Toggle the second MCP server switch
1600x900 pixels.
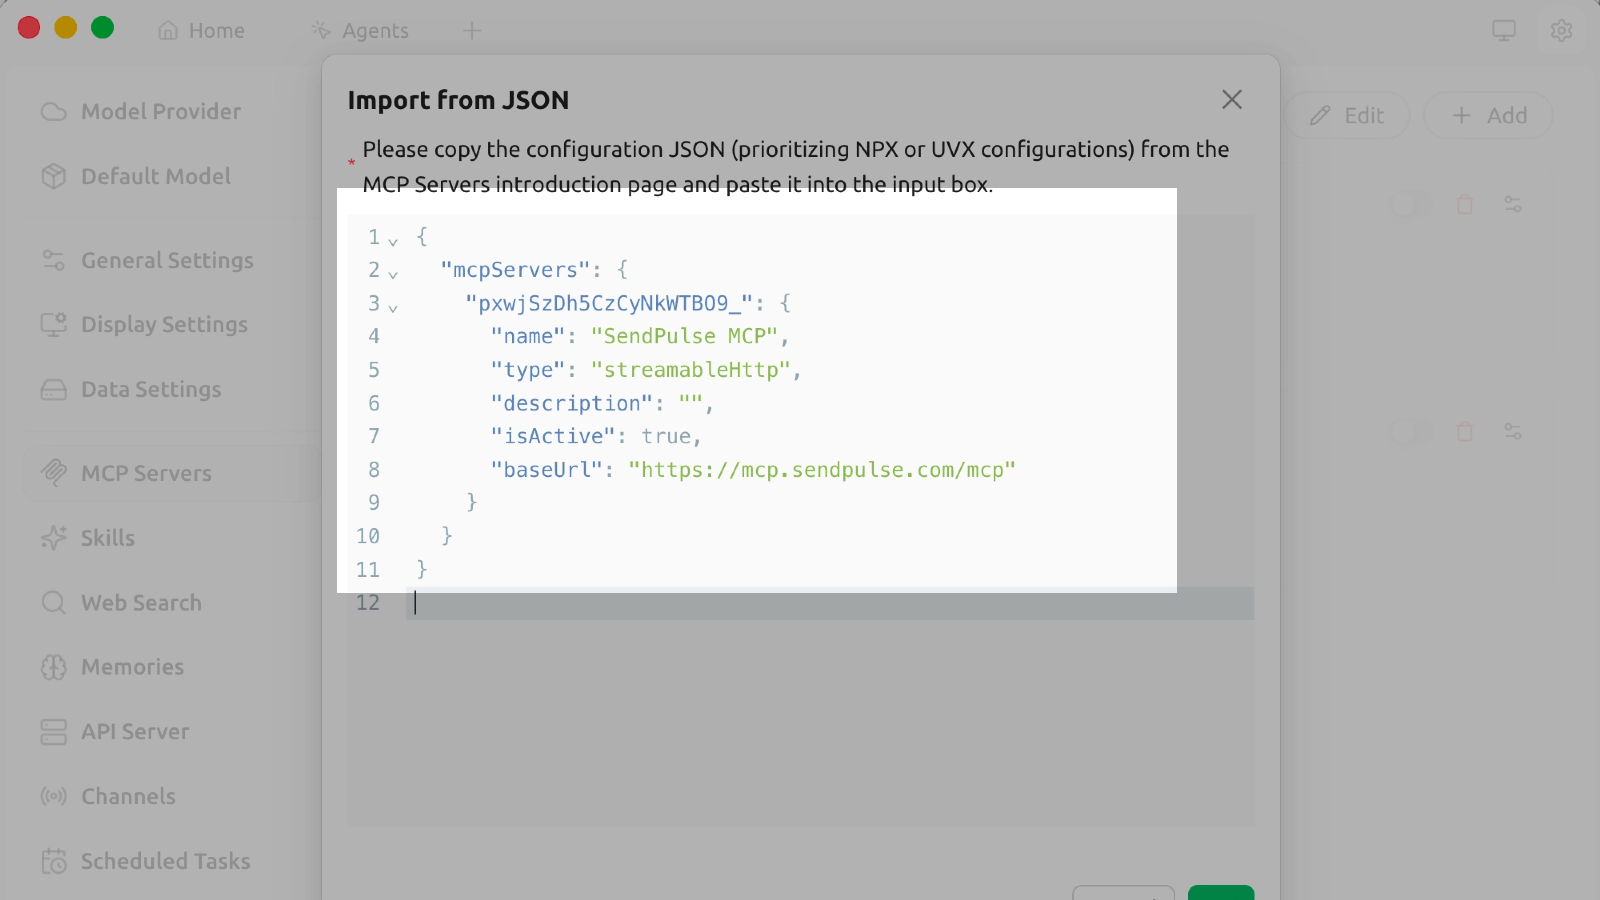1411,432
